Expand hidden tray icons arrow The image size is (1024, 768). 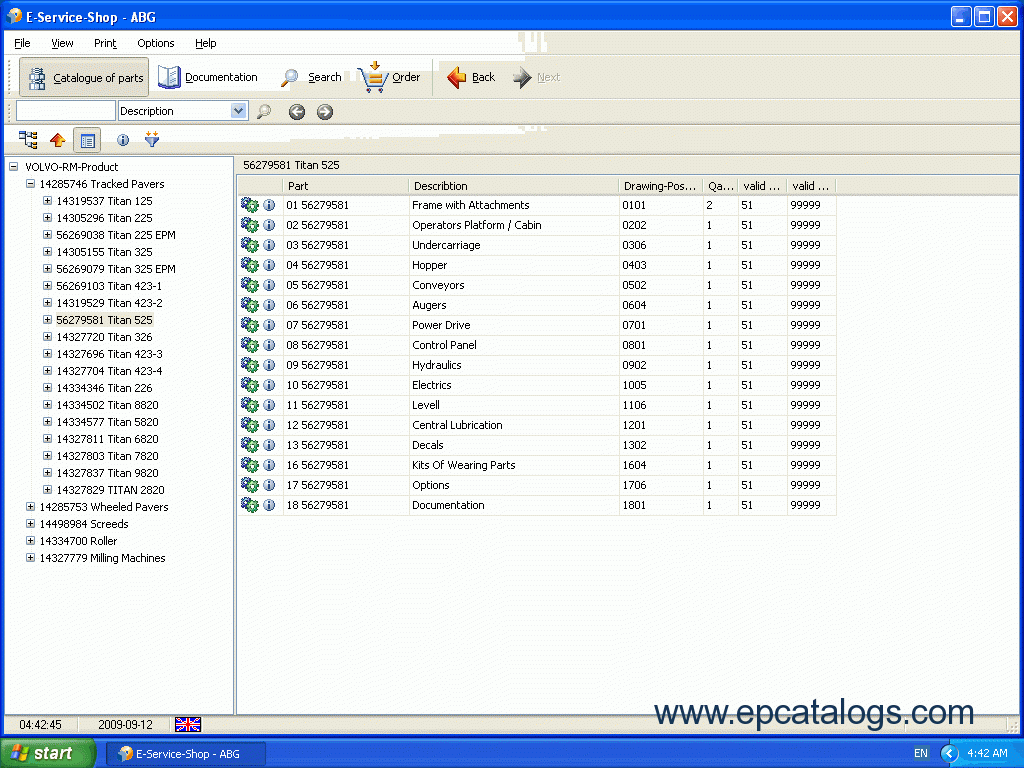[x=949, y=753]
